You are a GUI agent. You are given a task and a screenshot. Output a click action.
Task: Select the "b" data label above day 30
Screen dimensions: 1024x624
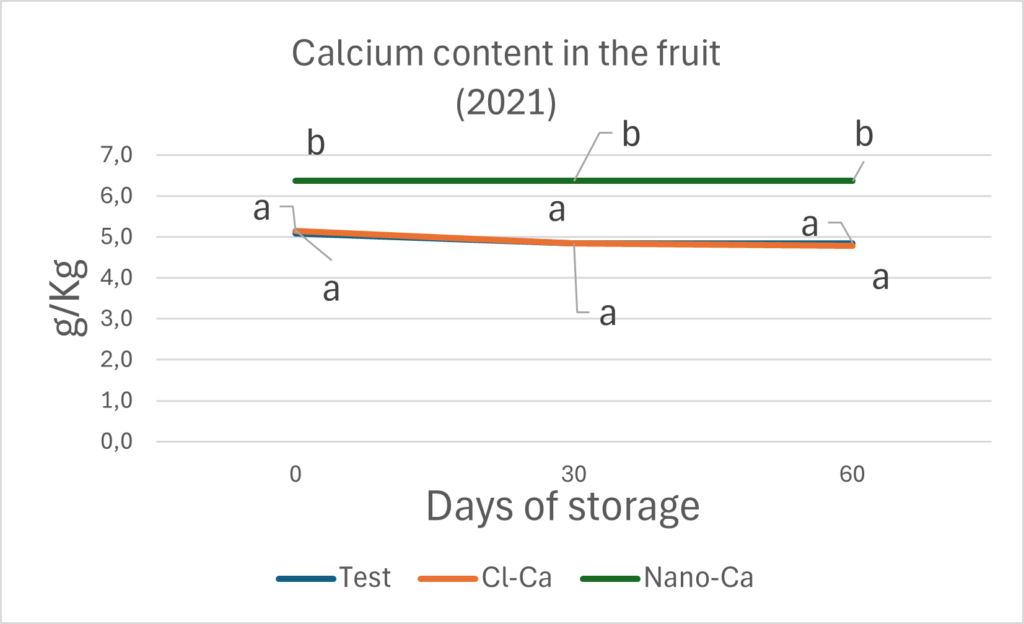pyautogui.click(x=631, y=135)
